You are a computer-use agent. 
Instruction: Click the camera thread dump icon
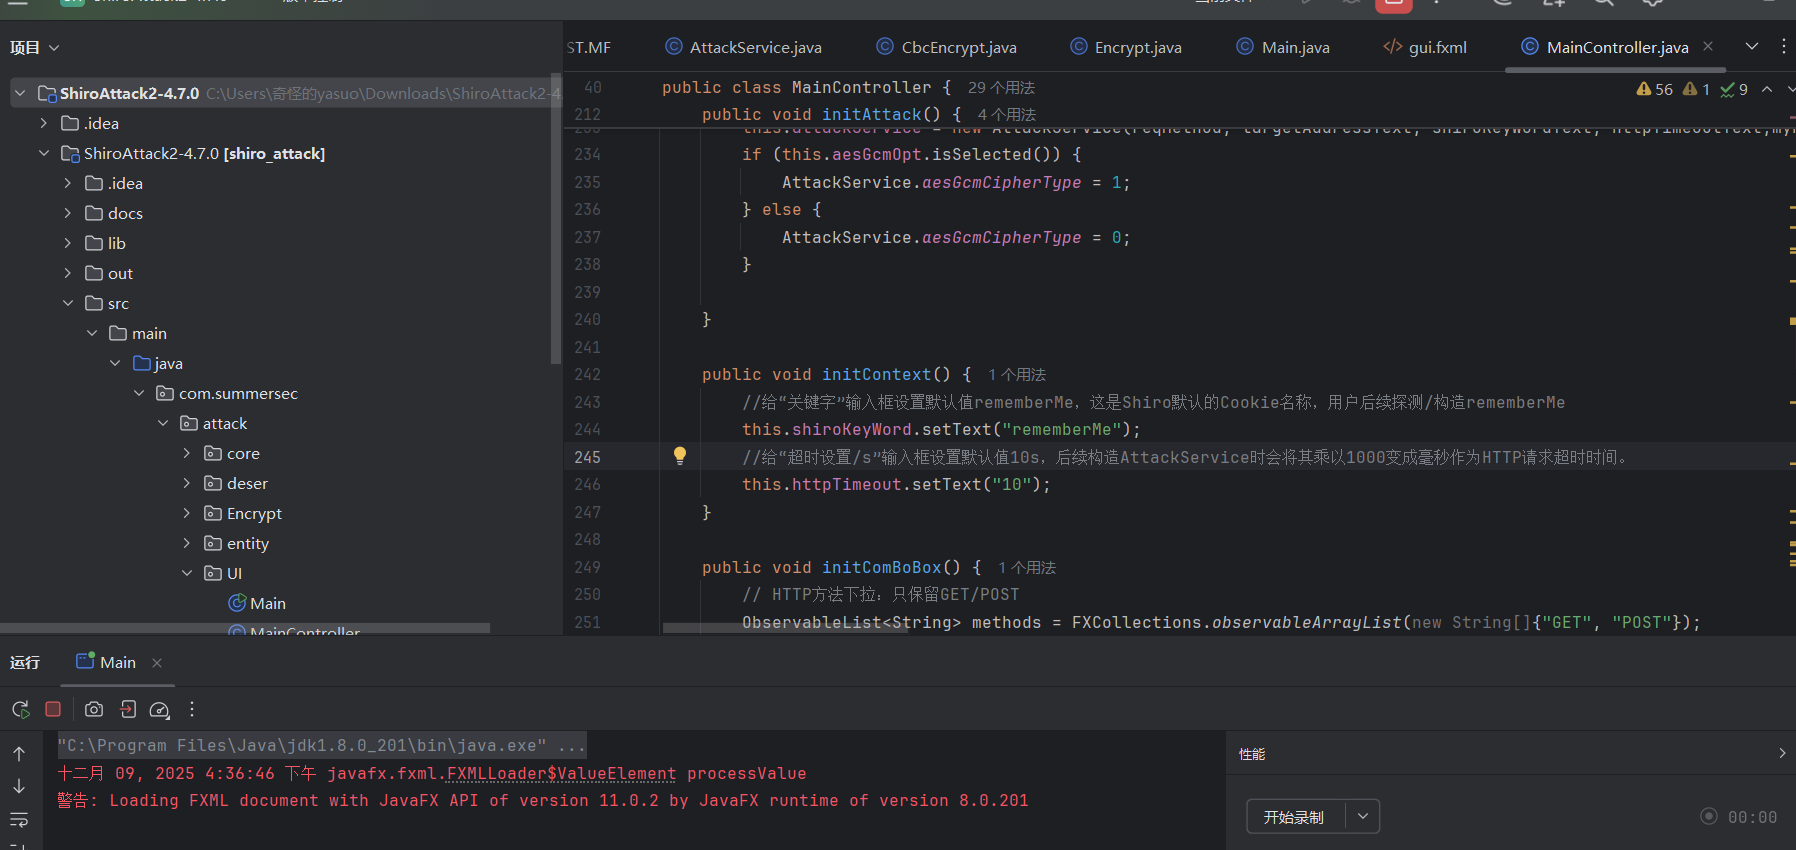(x=94, y=709)
